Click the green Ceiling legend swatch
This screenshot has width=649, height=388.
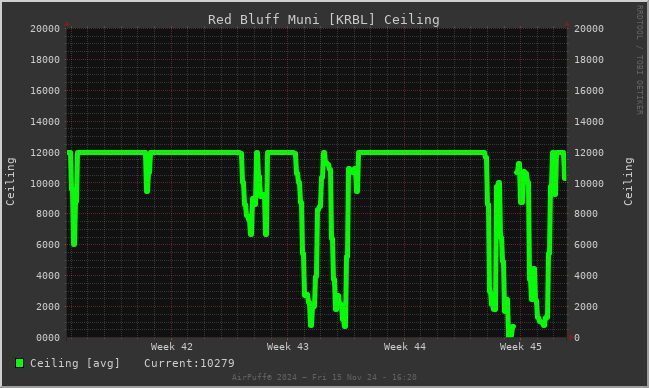click(19, 363)
